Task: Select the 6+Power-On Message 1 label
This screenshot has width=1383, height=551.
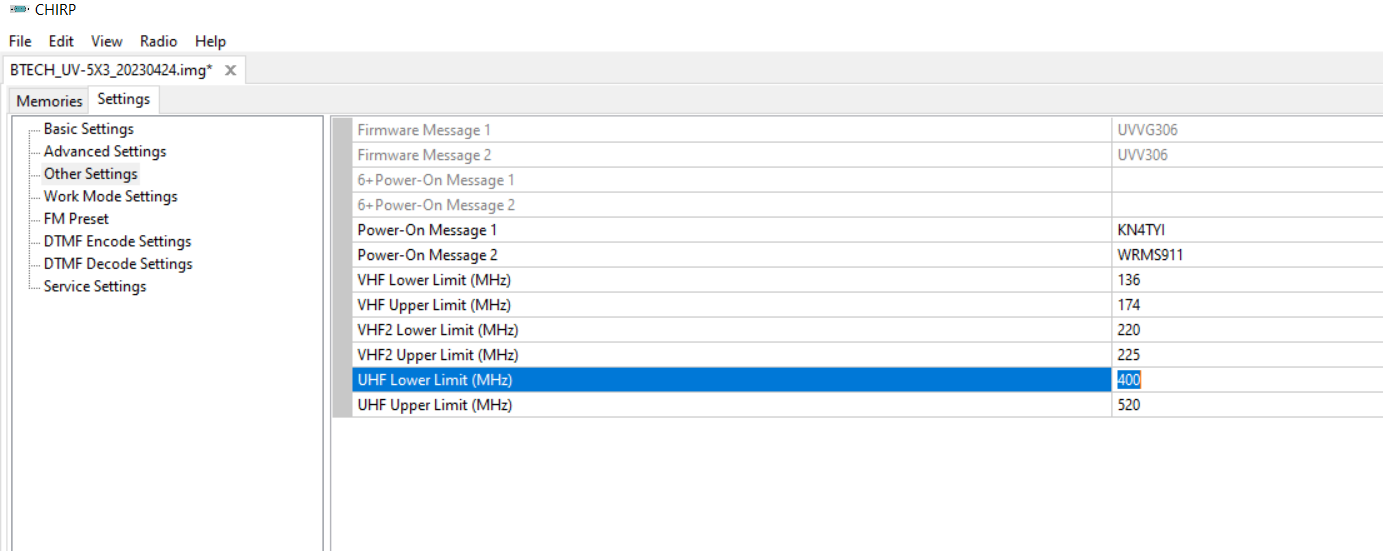Action: click(436, 180)
